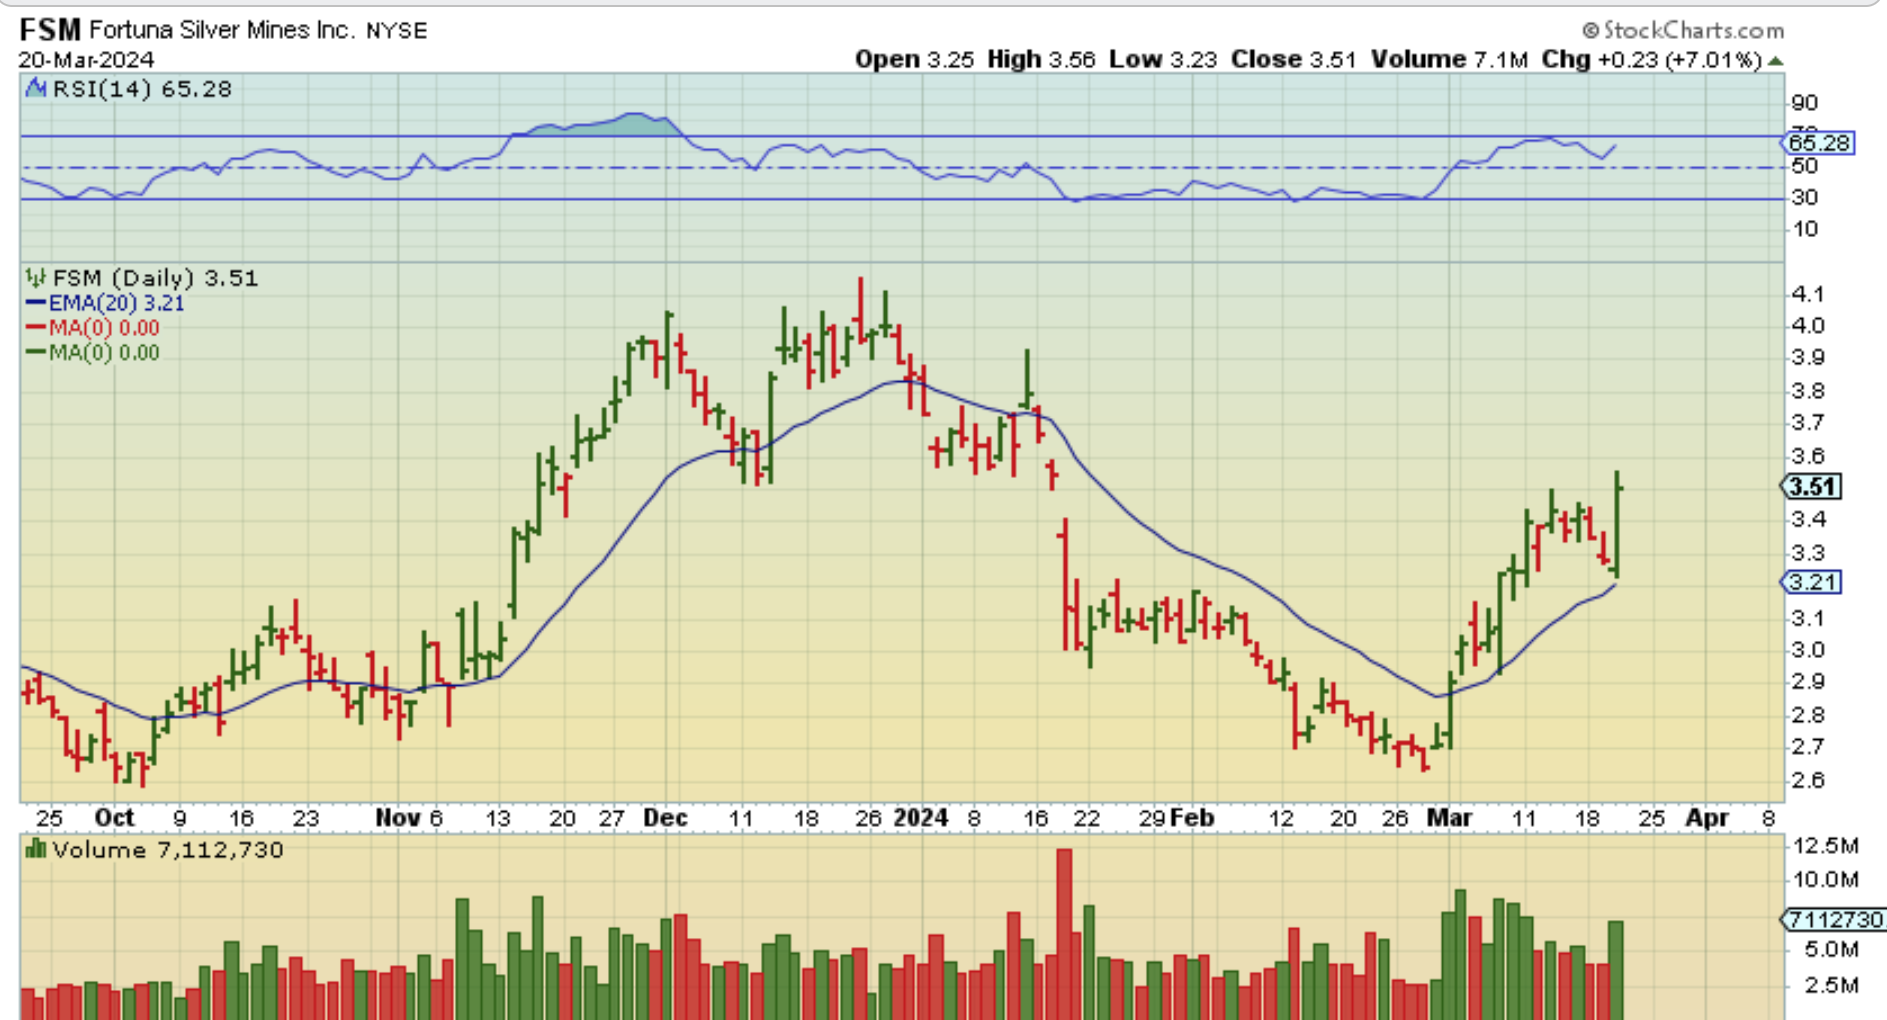This screenshot has width=1887, height=1020.
Task: Click the Apr label on the date axis
Action: (x=1707, y=818)
